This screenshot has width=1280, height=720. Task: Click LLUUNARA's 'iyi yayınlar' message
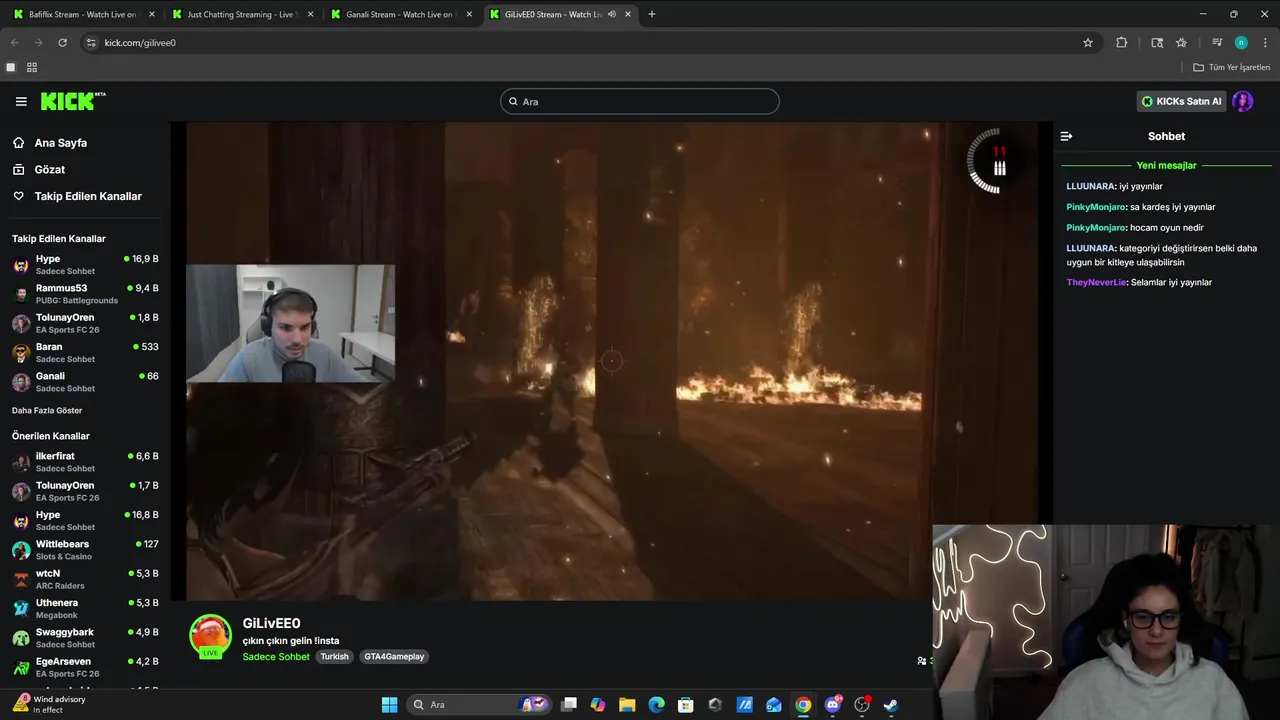point(1141,186)
